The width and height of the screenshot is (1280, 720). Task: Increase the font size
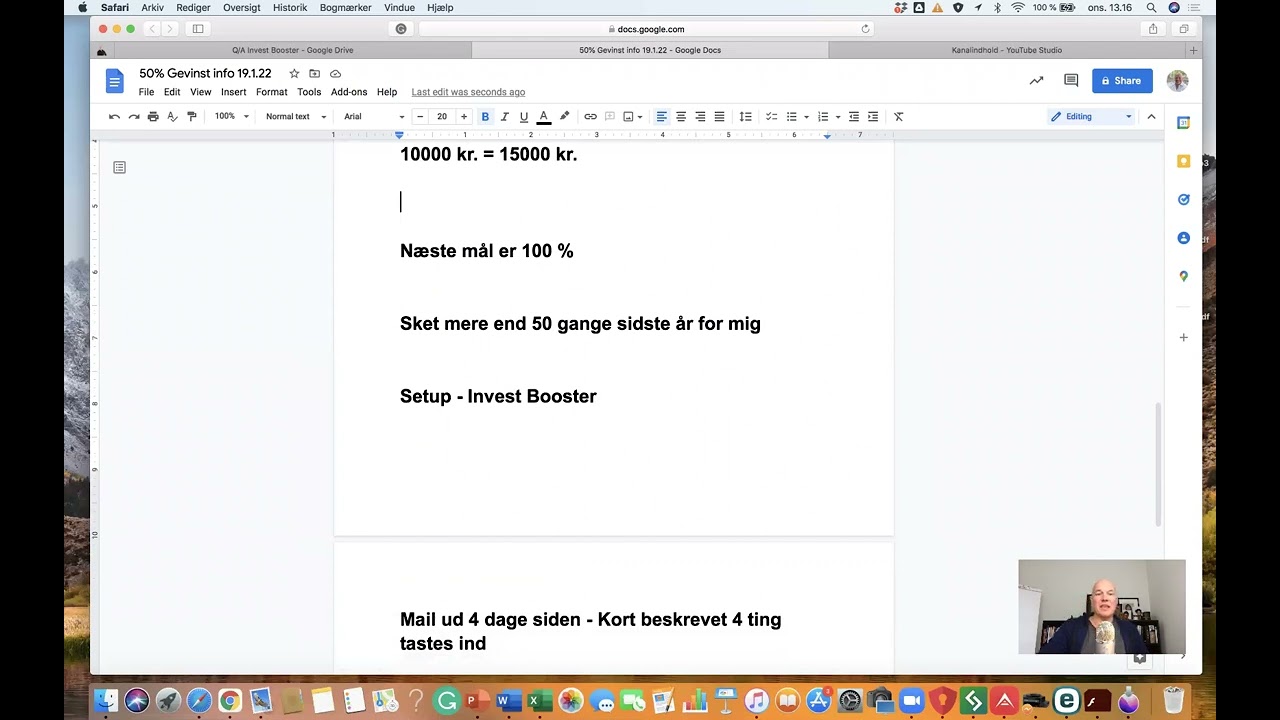(x=464, y=117)
